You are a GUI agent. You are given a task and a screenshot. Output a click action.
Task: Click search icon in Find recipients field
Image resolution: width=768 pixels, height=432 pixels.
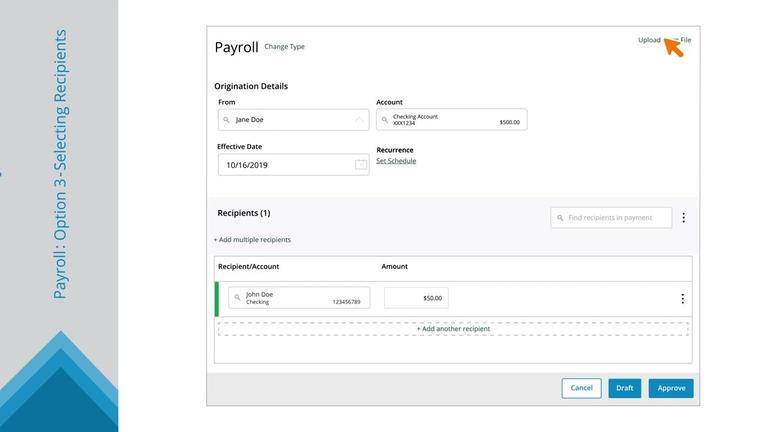point(560,217)
